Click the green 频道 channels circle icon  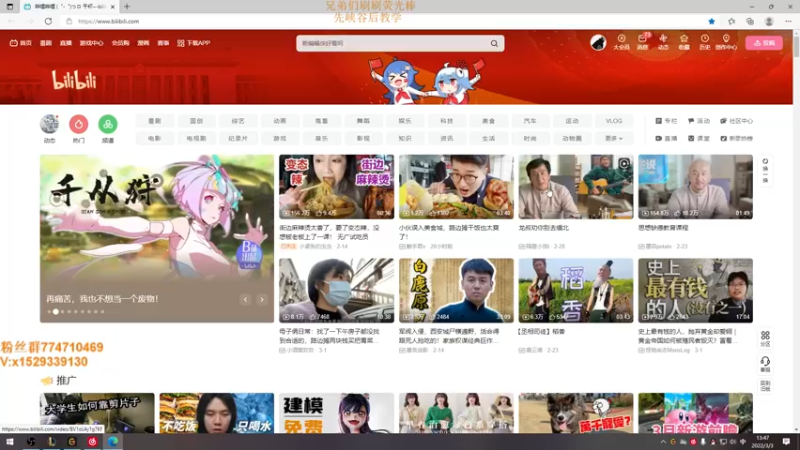108,124
